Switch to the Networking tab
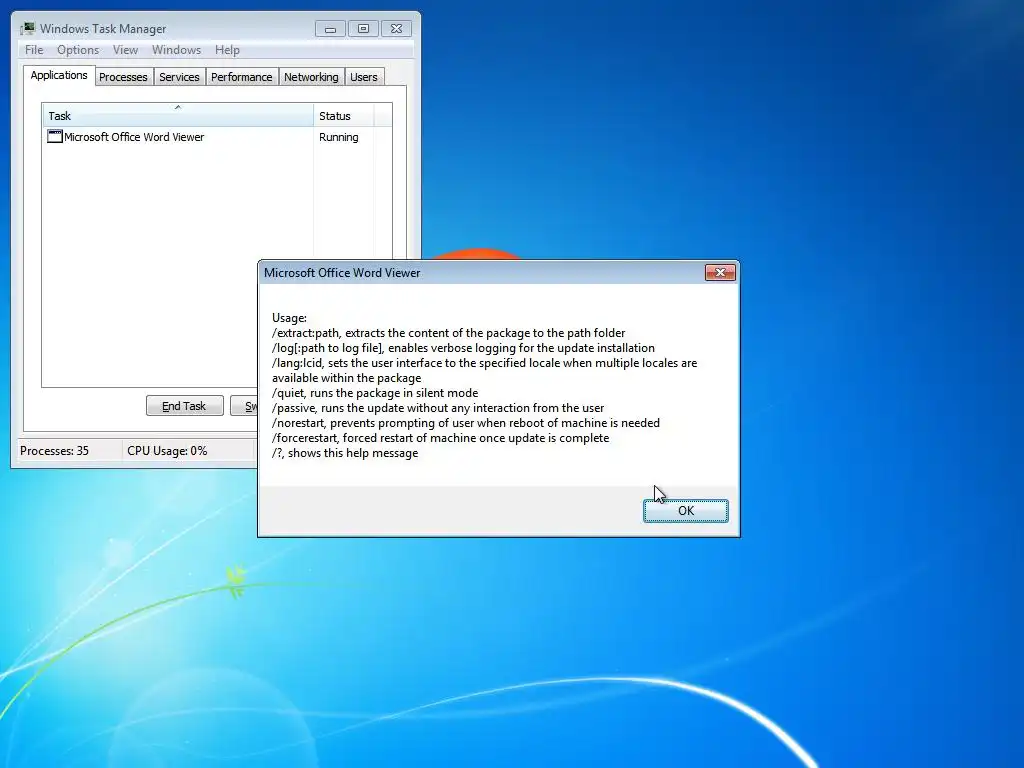 (311, 77)
